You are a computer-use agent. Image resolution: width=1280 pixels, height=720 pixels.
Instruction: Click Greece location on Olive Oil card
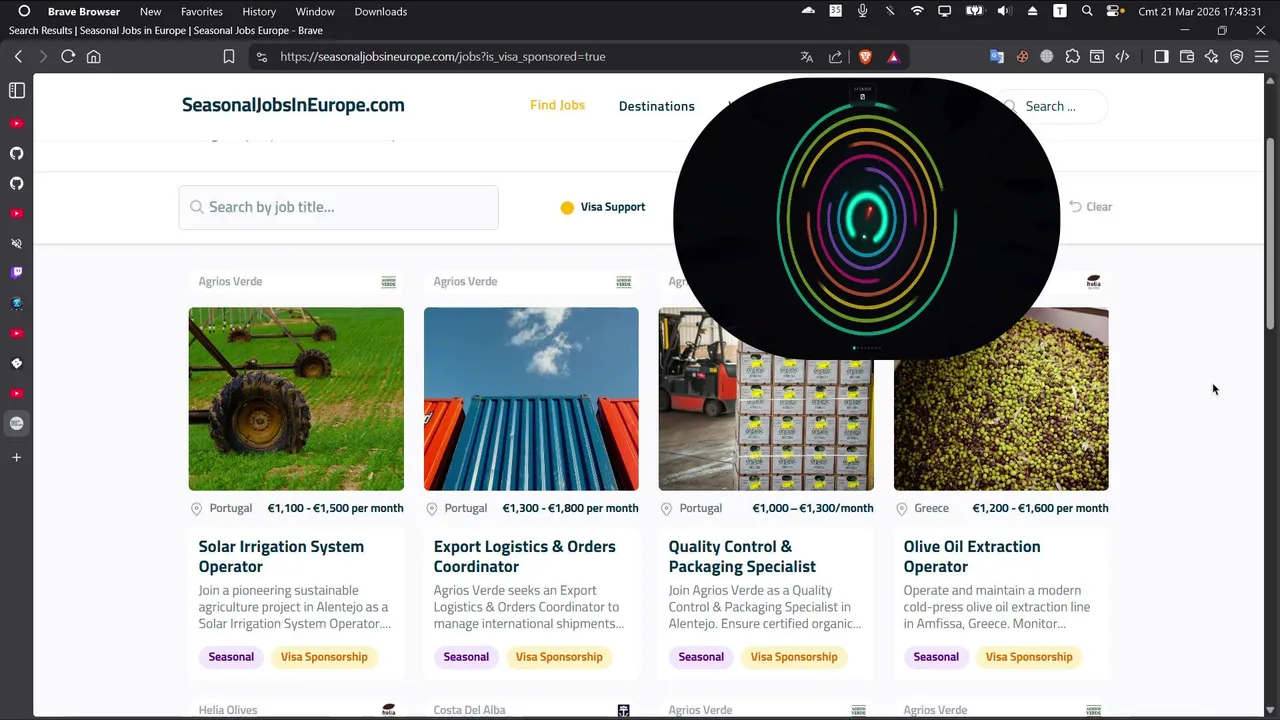(931, 508)
